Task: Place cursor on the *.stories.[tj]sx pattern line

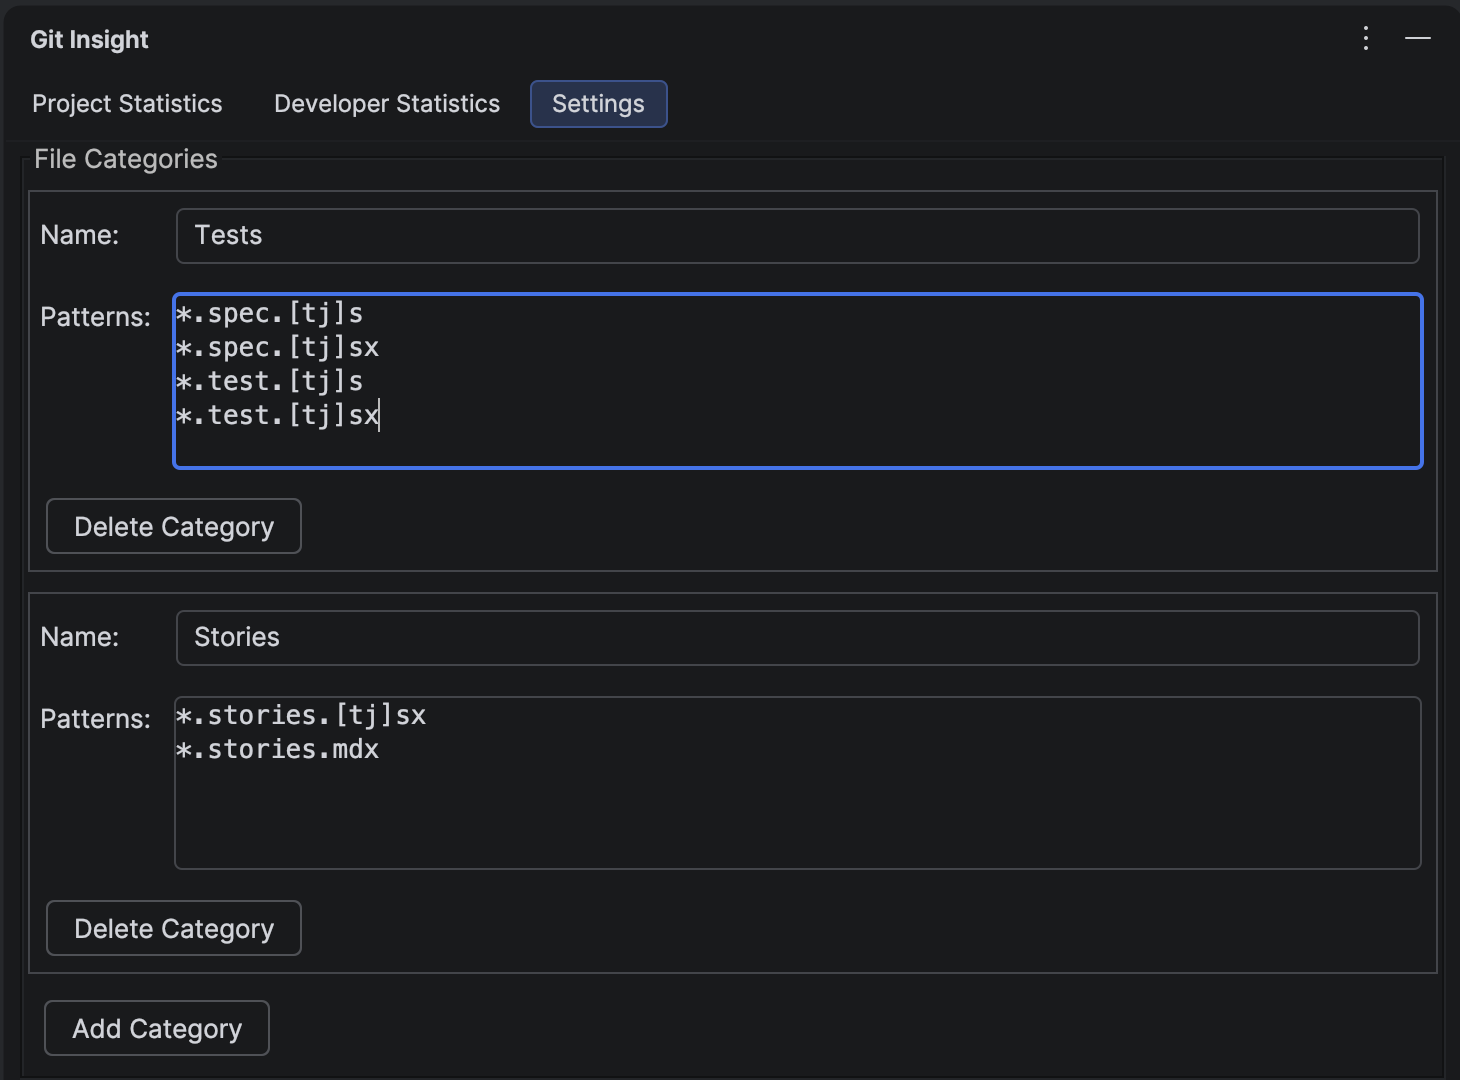Action: (x=300, y=714)
